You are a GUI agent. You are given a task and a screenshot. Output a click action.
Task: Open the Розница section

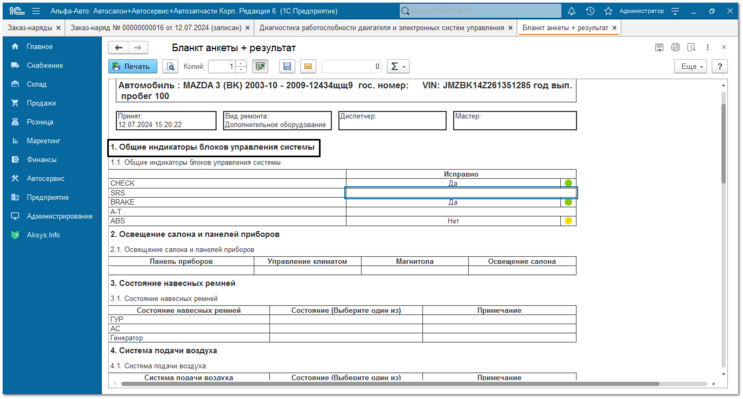tap(40, 122)
